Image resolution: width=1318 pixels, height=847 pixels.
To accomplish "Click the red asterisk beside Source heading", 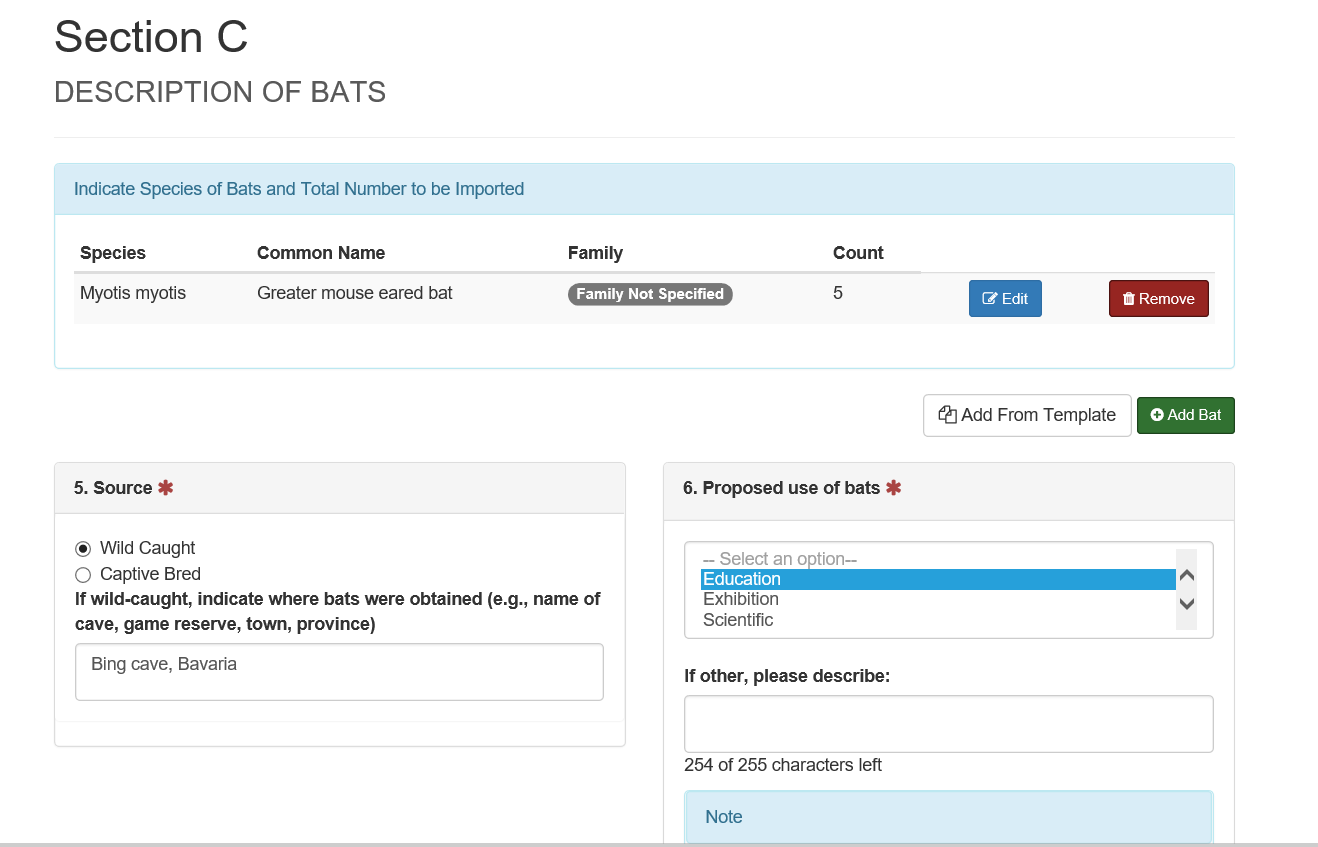I will [165, 488].
